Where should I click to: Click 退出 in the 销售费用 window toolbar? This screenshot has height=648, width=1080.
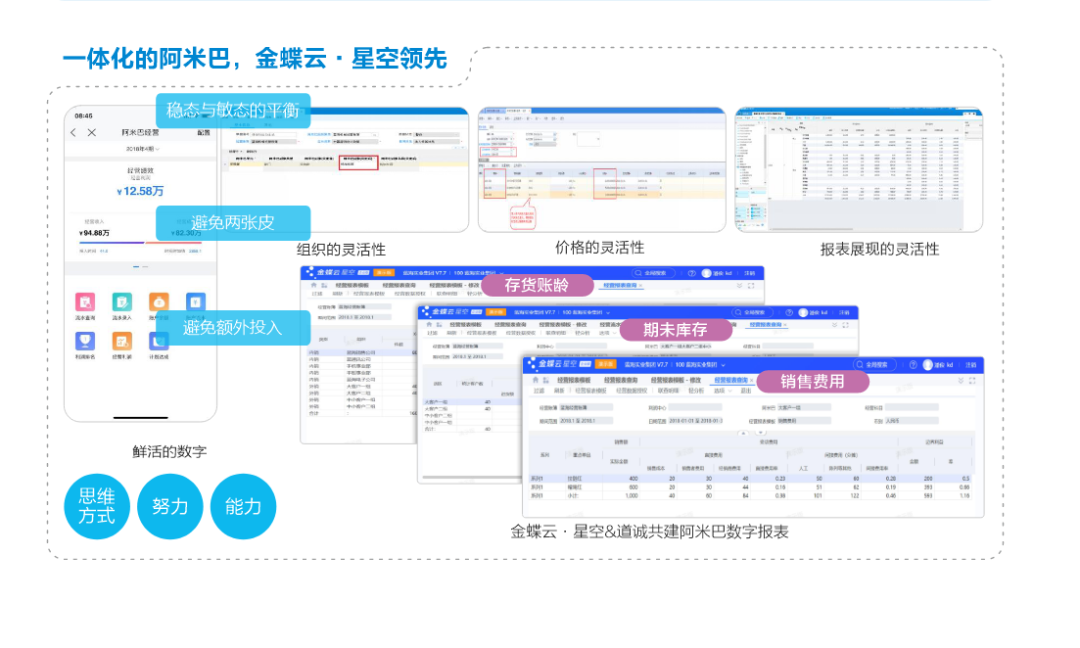click(x=746, y=391)
